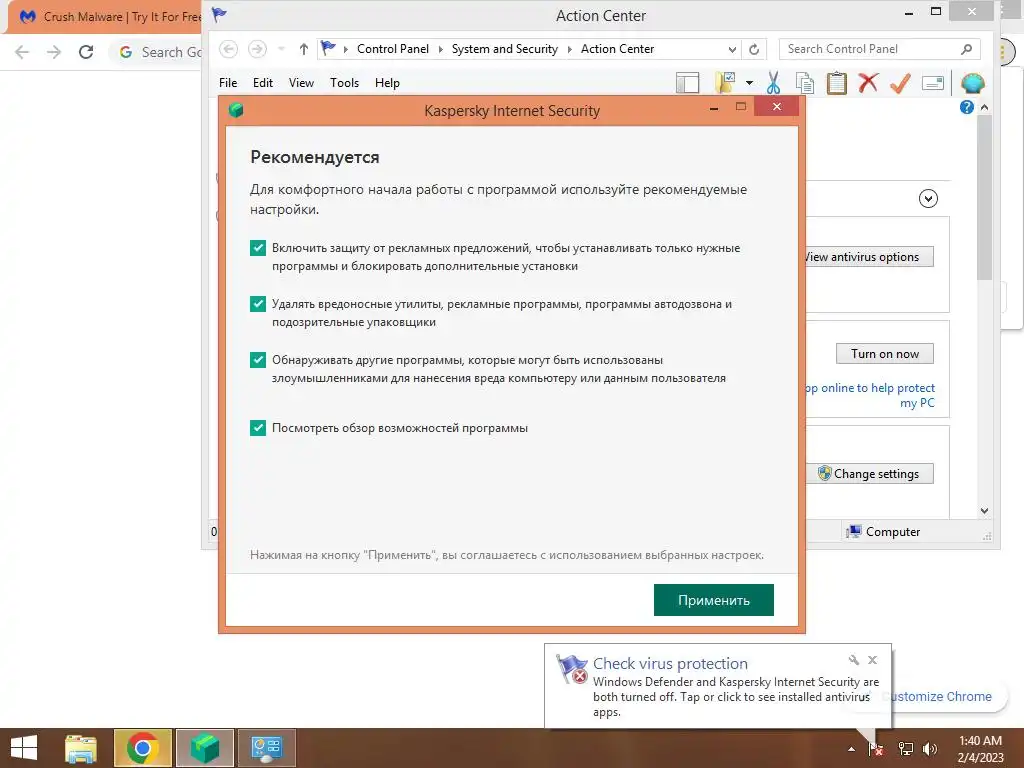Screen dimensions: 1024x768
Task: Open the Edit menu in Action Center
Action: (263, 83)
